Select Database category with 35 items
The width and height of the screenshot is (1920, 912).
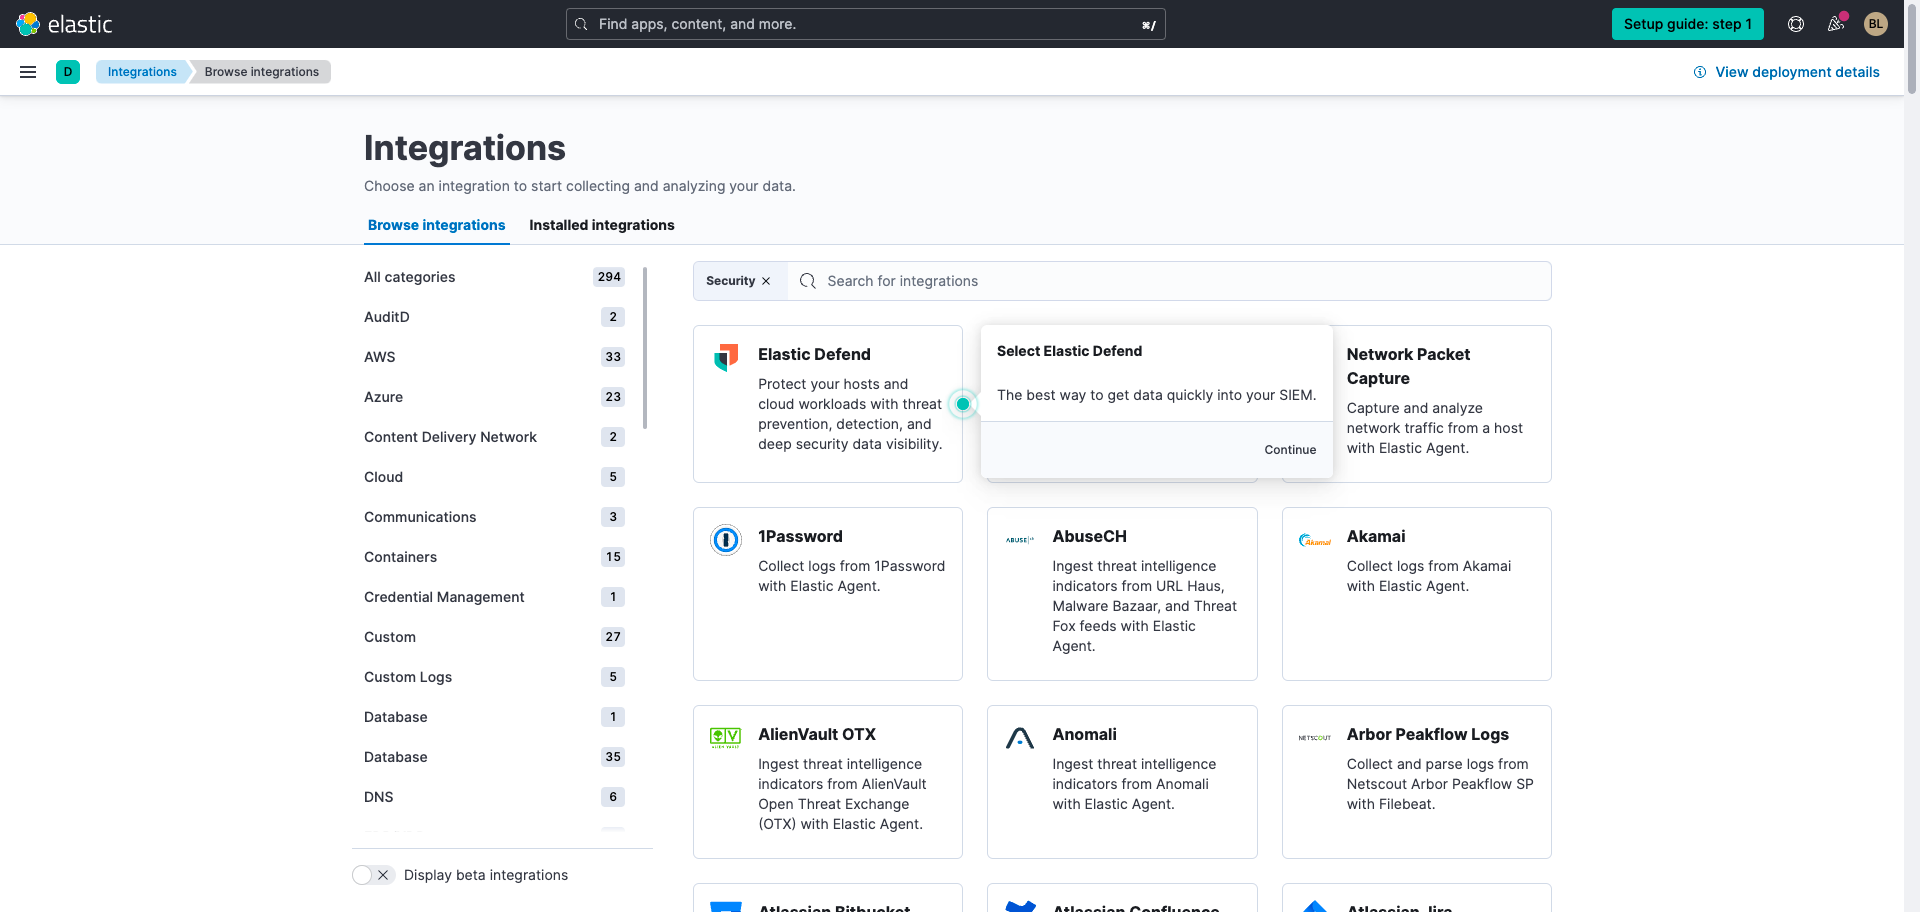494,757
